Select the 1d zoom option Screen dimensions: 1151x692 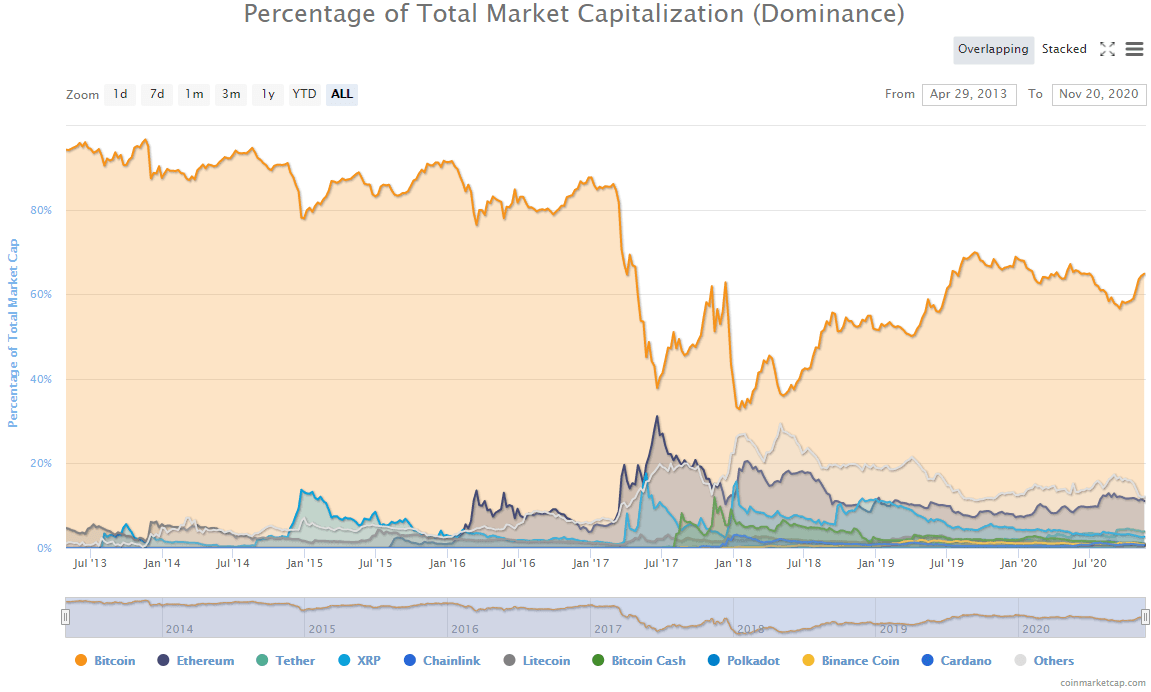(119, 94)
